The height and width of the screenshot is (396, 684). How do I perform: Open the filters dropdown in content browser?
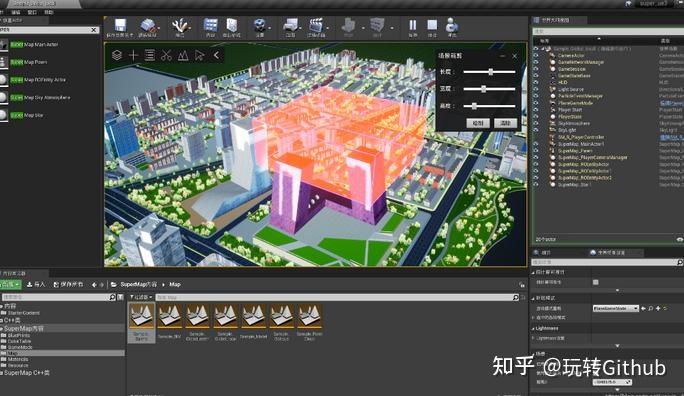[141, 297]
